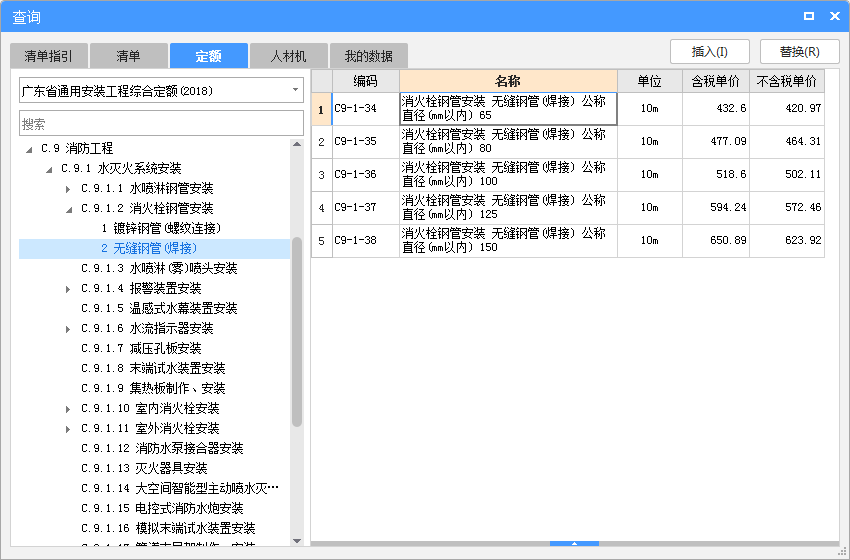Close the 查询 dialog
The height and width of the screenshot is (560, 850).
click(835, 16)
